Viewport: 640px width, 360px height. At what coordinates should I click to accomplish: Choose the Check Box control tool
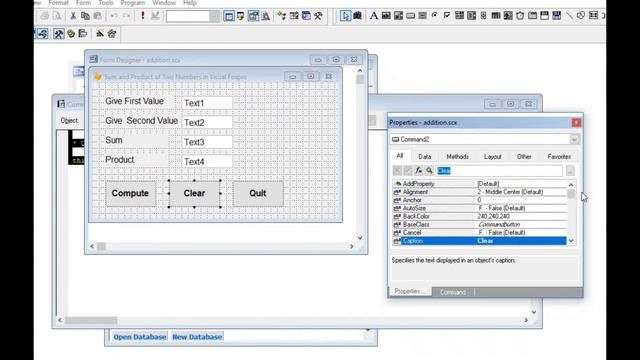tap(447, 16)
